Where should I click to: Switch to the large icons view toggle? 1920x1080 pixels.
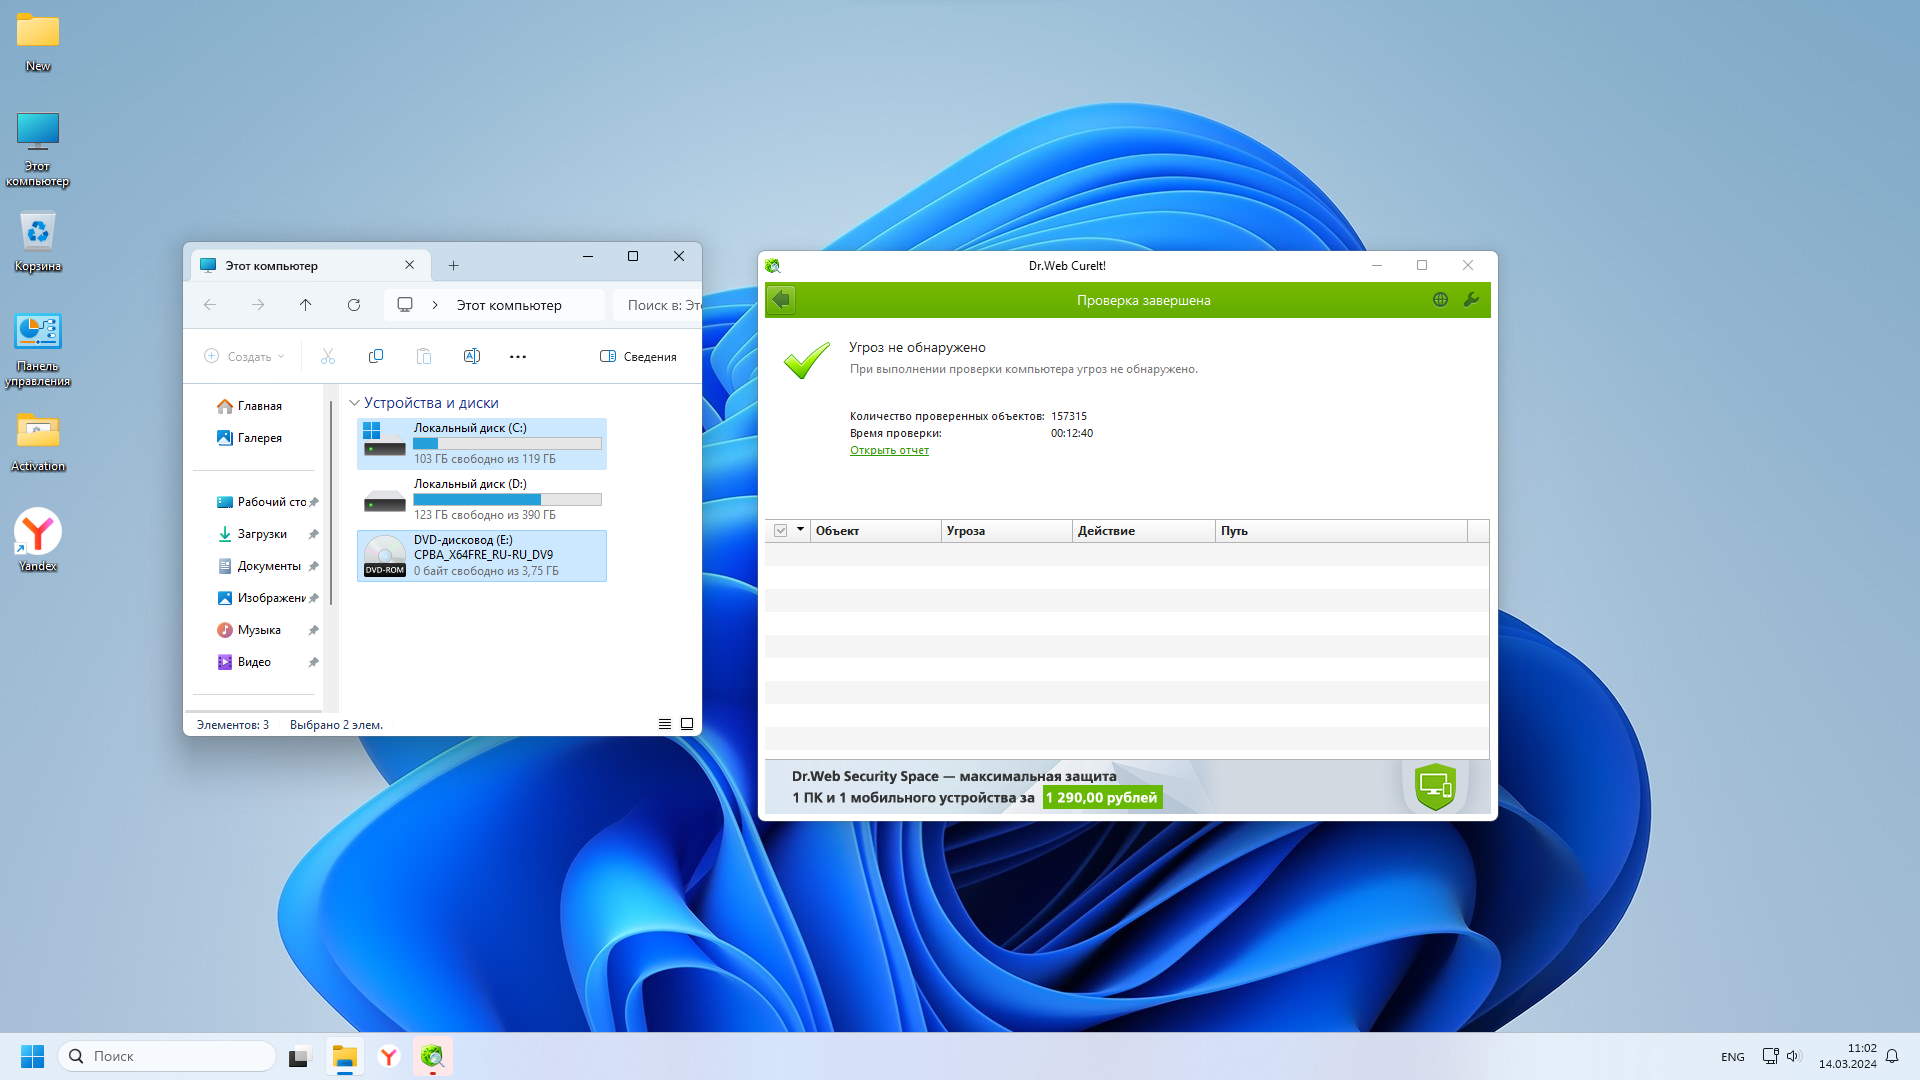point(687,724)
